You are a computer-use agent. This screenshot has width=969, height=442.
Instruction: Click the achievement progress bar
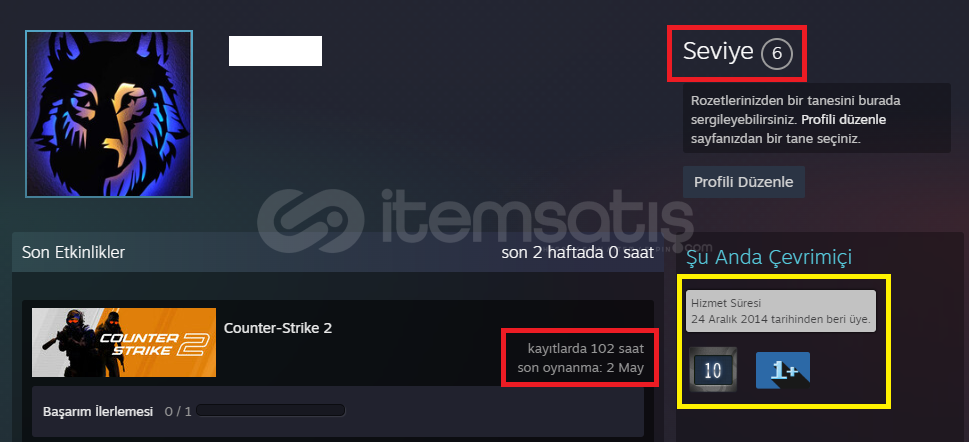(271, 410)
